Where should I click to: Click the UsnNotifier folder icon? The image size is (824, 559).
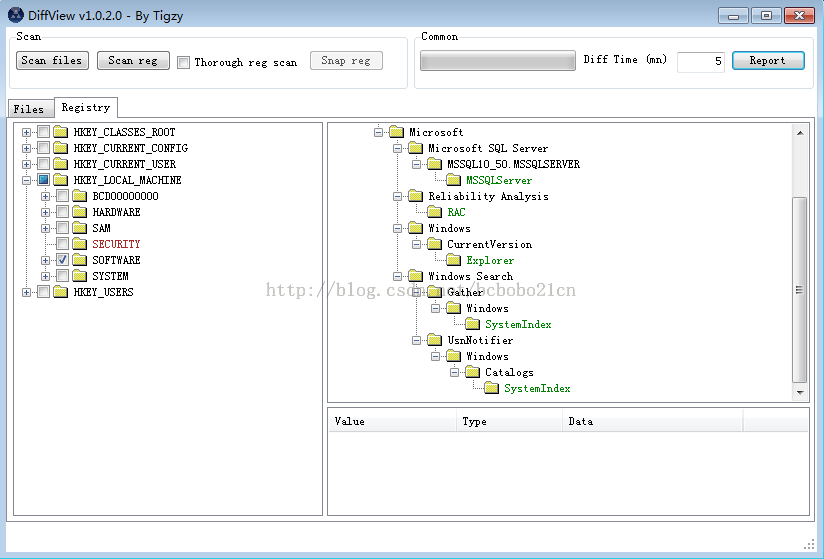434,340
